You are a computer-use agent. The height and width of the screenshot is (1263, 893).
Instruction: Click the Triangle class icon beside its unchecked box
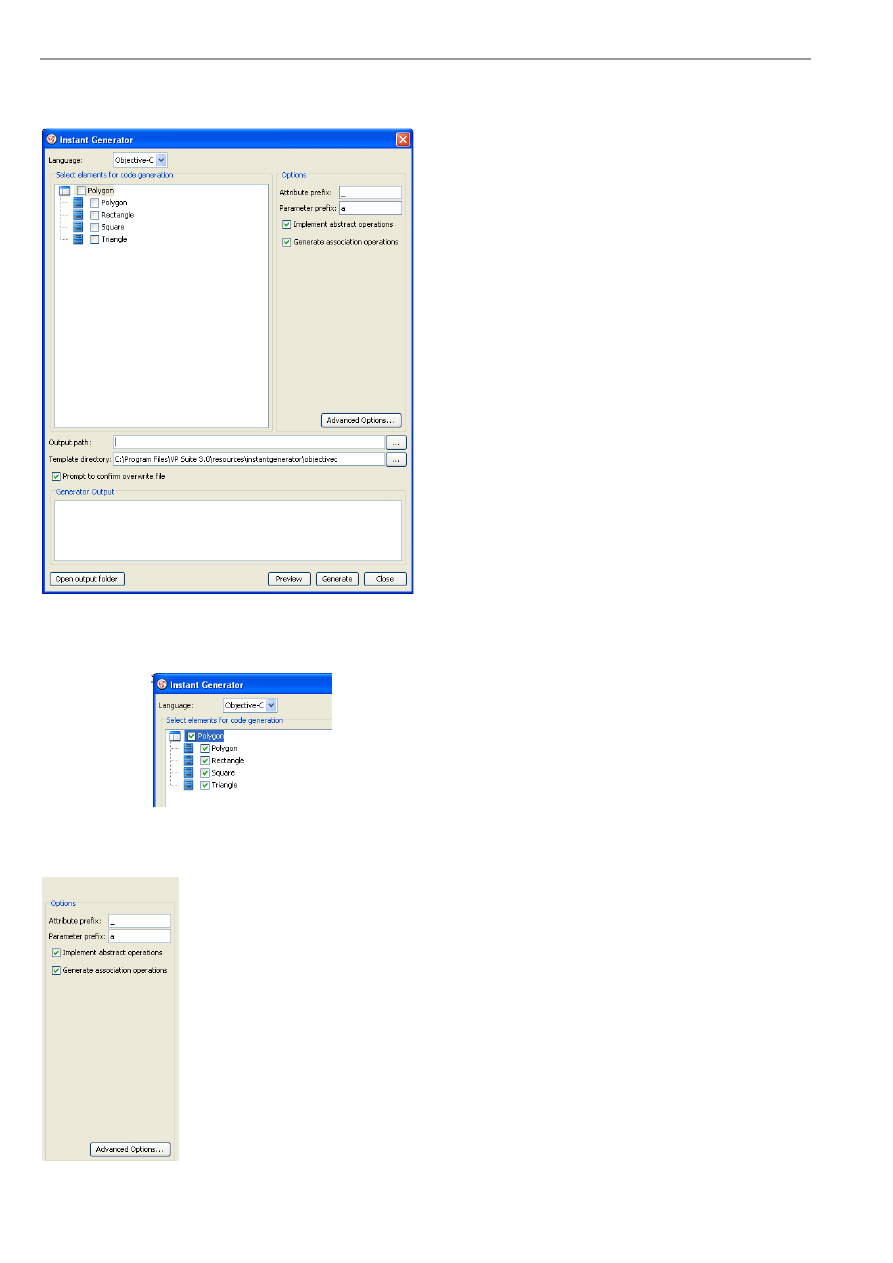[x=79, y=239]
